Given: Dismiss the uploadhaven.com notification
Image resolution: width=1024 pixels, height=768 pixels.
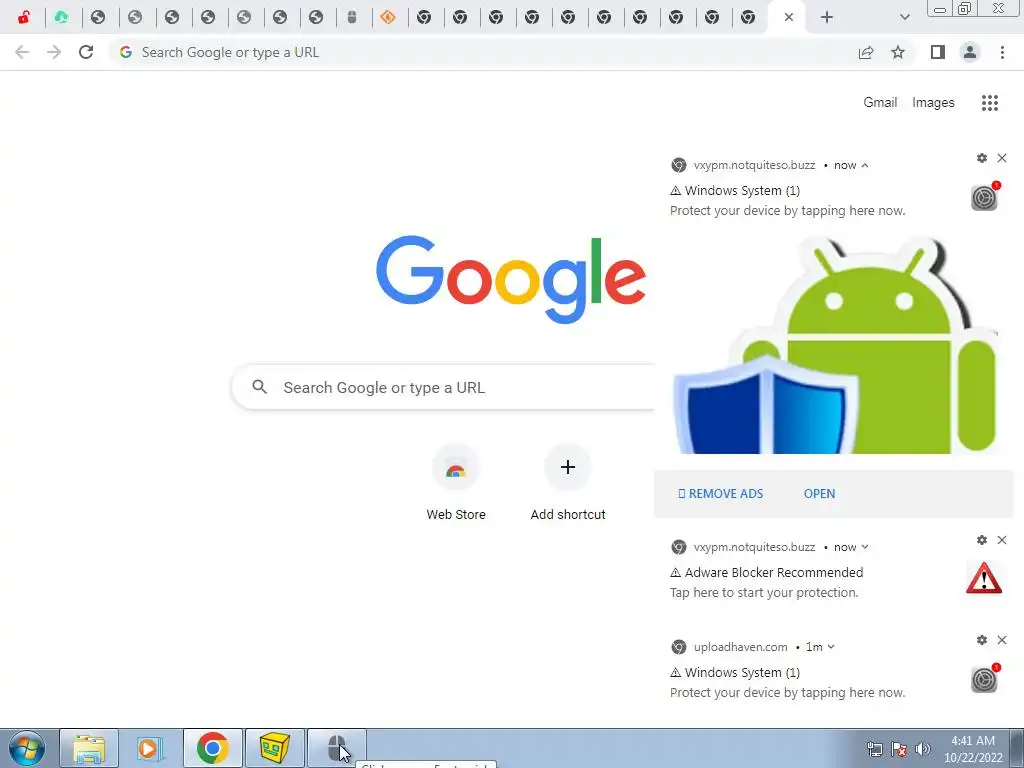Looking at the screenshot, I should tap(1002, 640).
